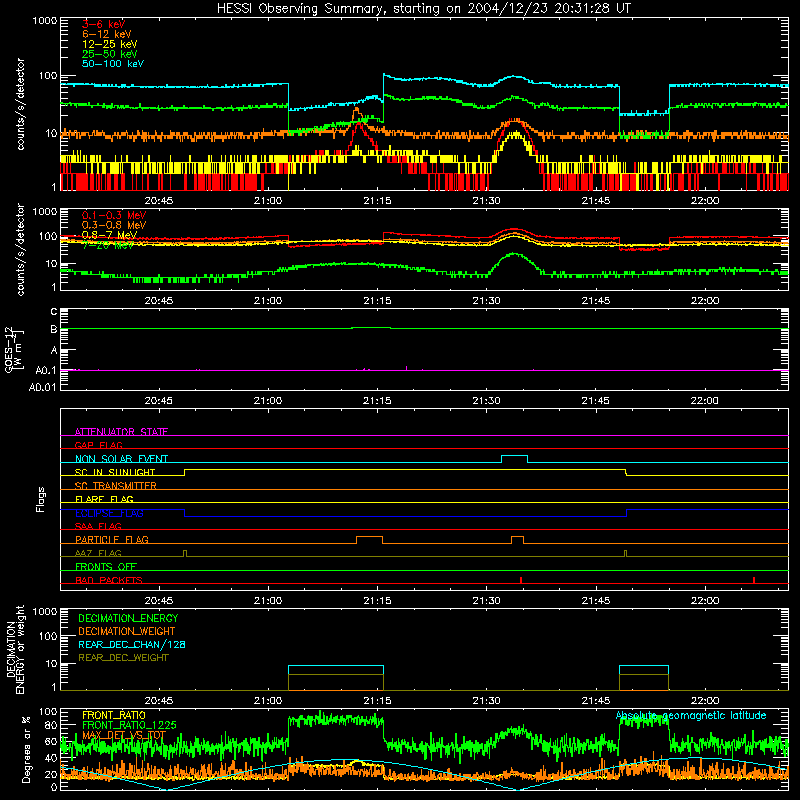Click the 0.1-0.3 MeV legend label

pos(114,215)
